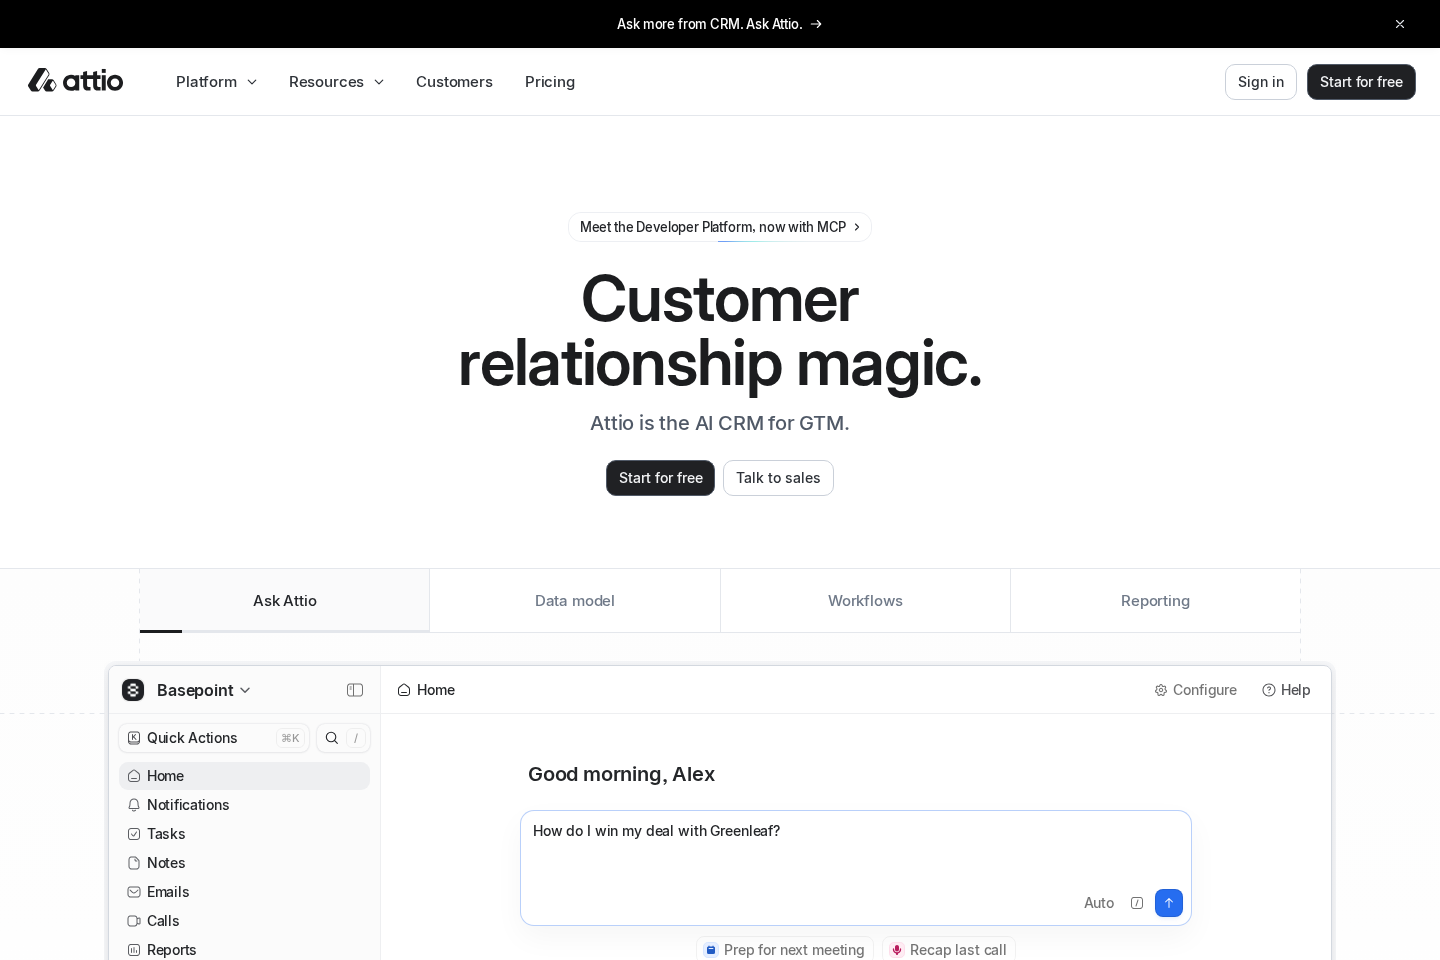Image resolution: width=1440 pixels, height=960 pixels.
Task: Open the Customers page
Action: point(454,82)
